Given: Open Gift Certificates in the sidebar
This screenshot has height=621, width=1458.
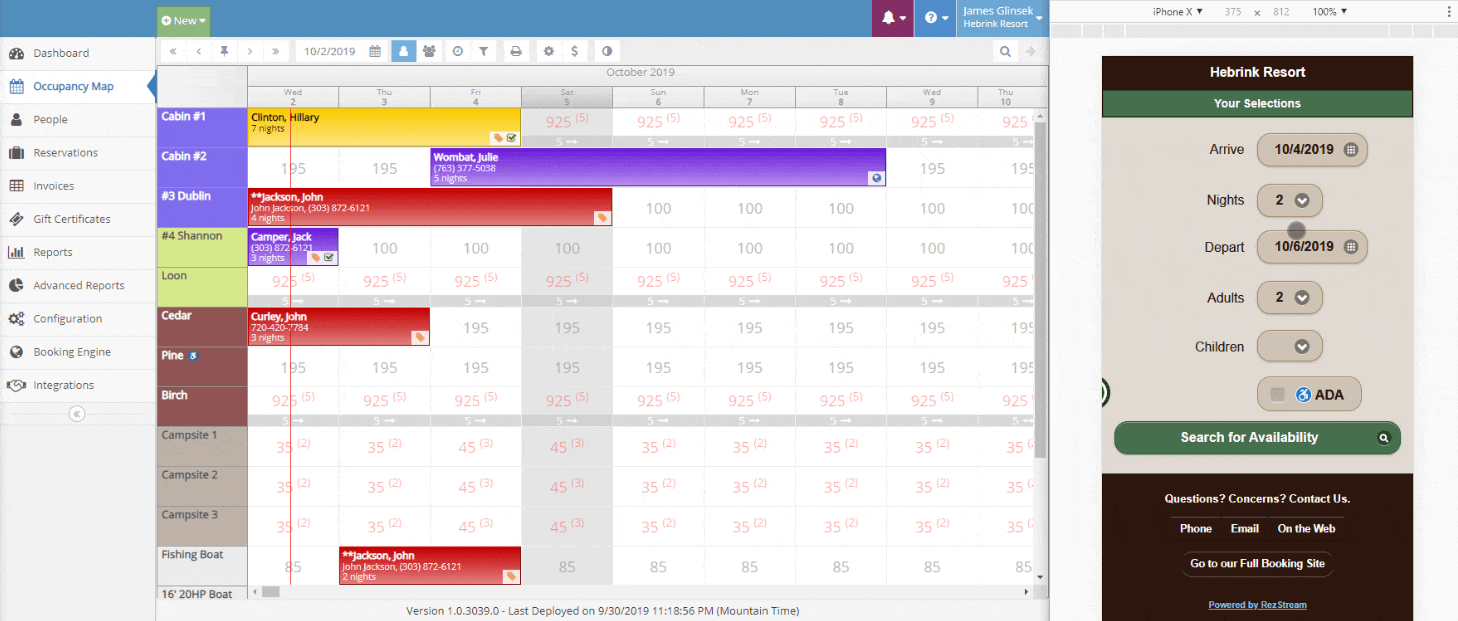Looking at the screenshot, I should tap(71, 219).
